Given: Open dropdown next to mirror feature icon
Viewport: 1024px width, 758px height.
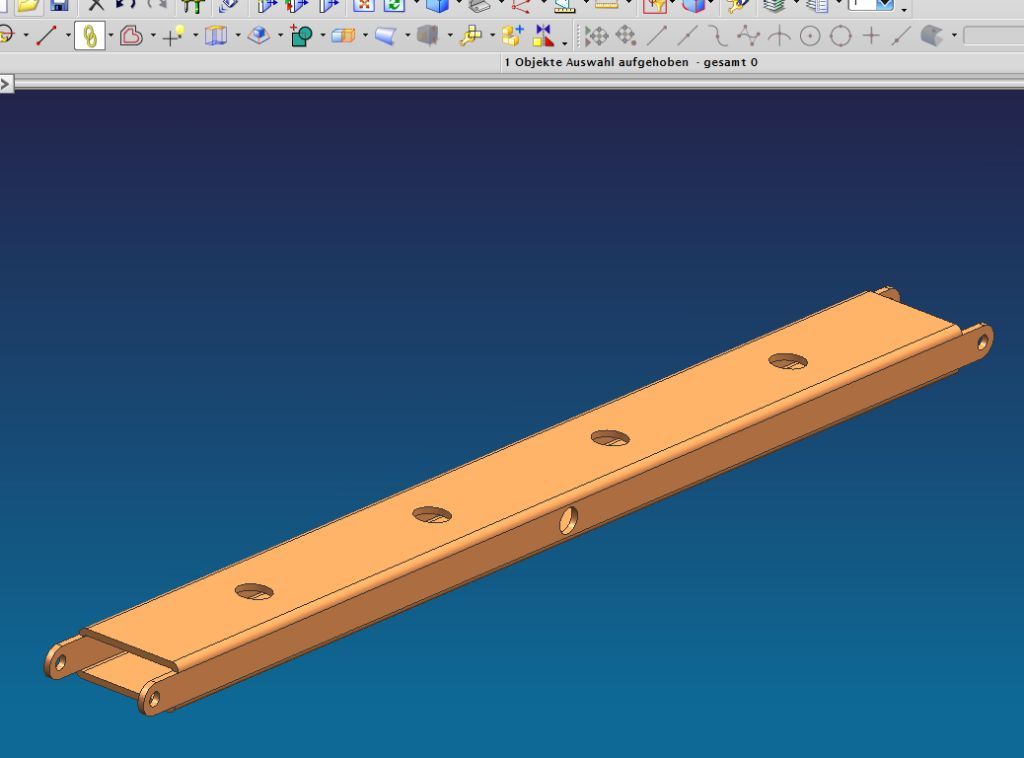Looking at the screenshot, I should (x=565, y=42).
